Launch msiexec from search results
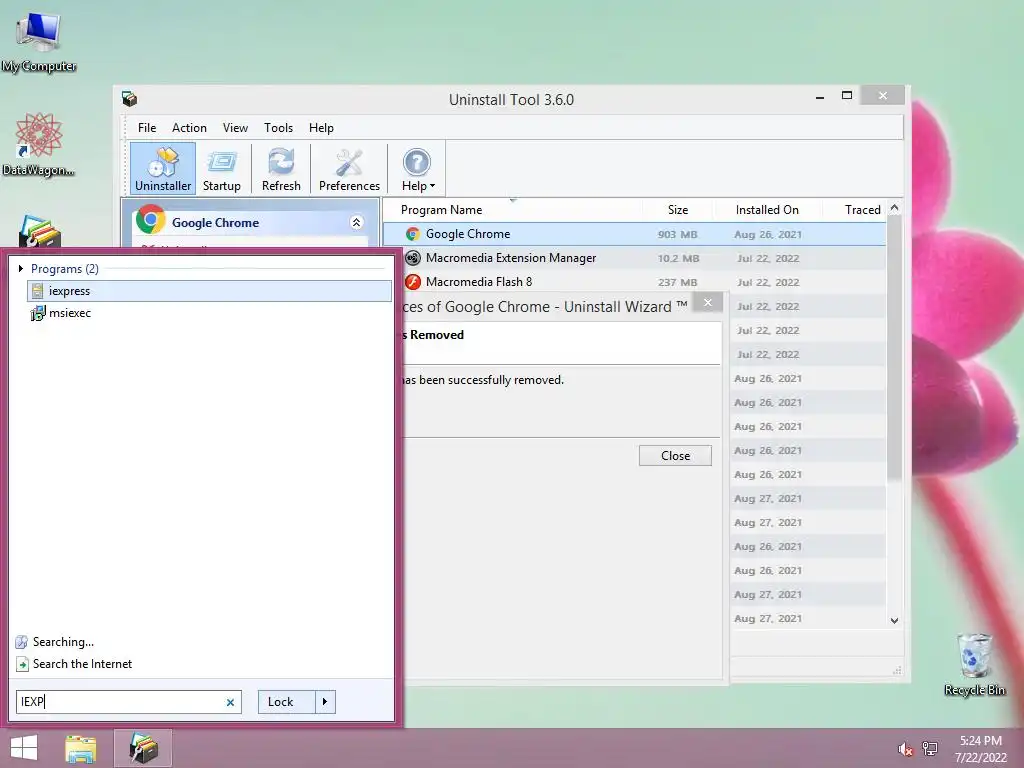 (209, 313)
